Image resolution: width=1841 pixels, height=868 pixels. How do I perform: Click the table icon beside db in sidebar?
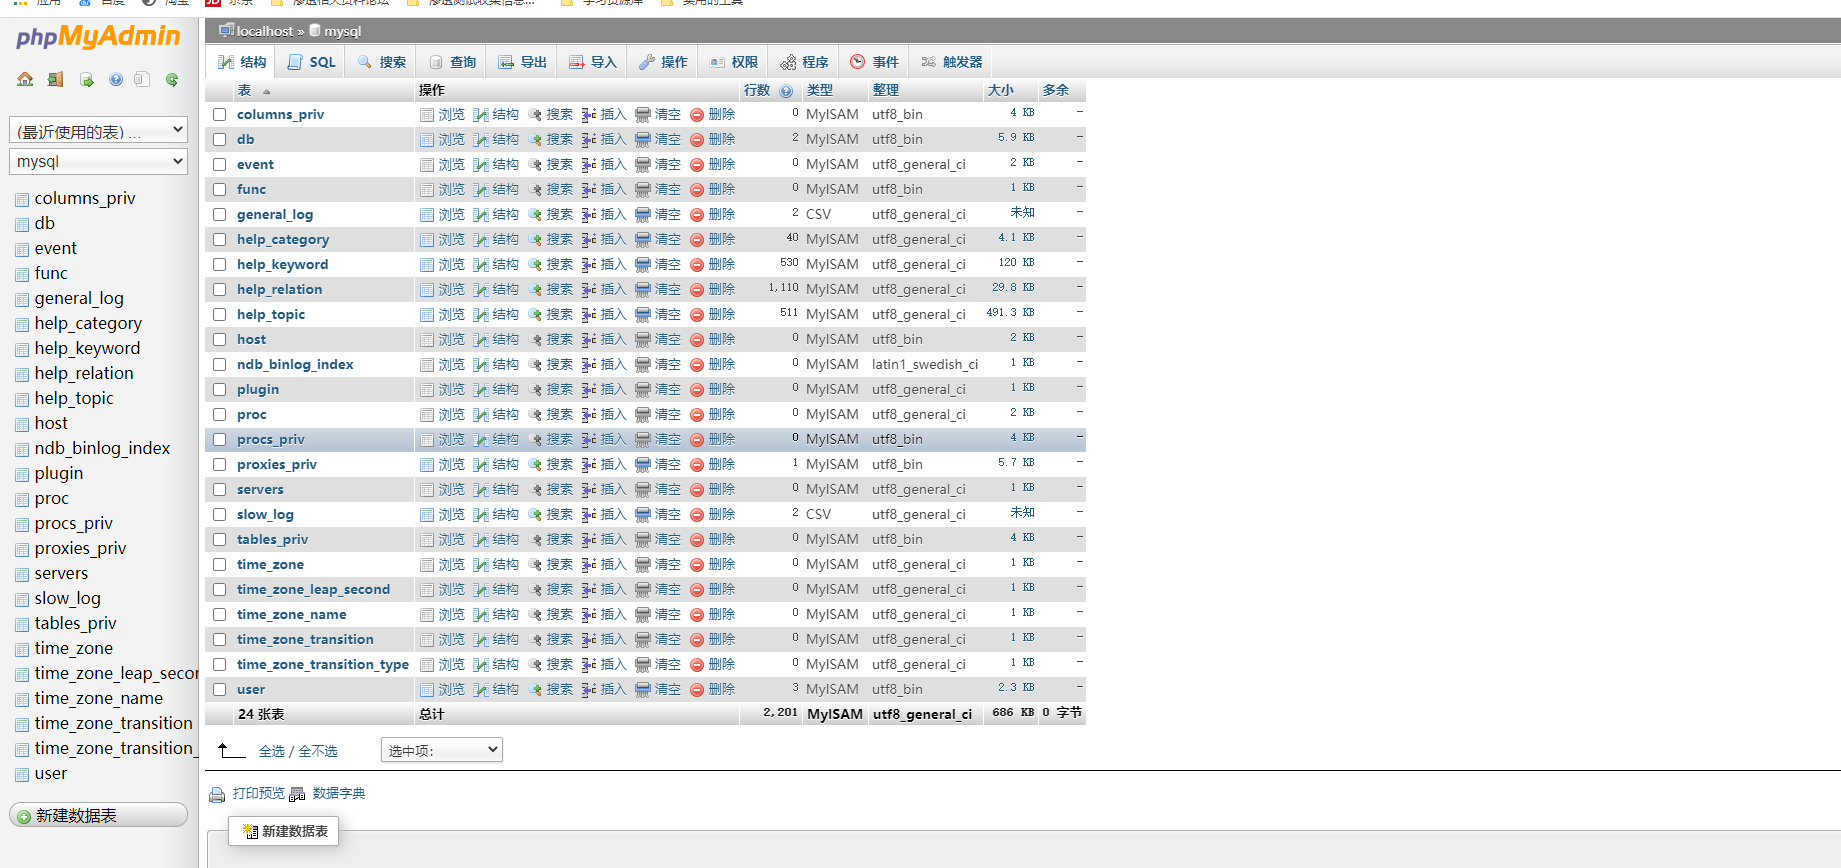tap(22, 224)
